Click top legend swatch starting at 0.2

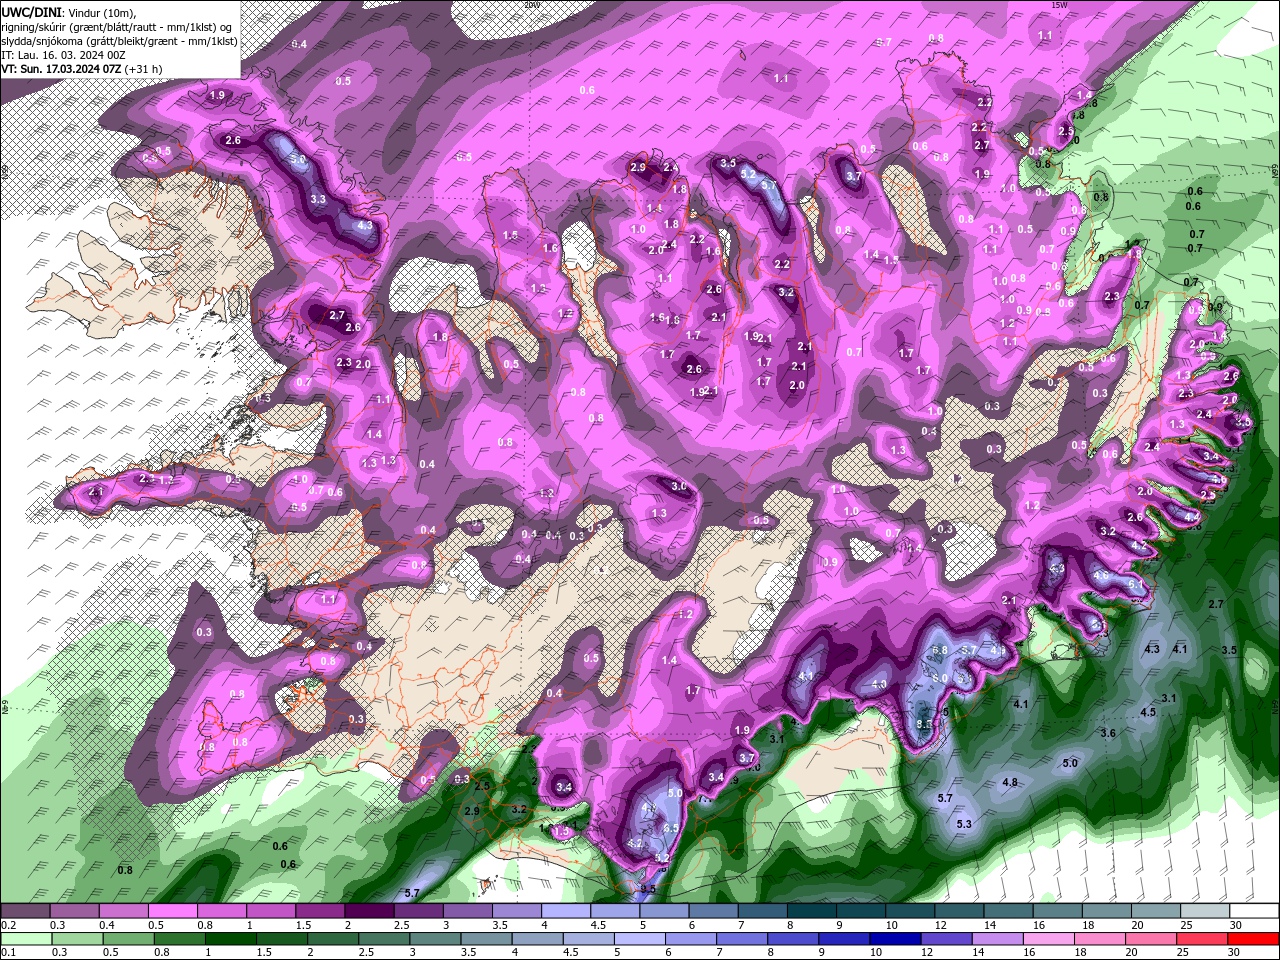point(25,911)
